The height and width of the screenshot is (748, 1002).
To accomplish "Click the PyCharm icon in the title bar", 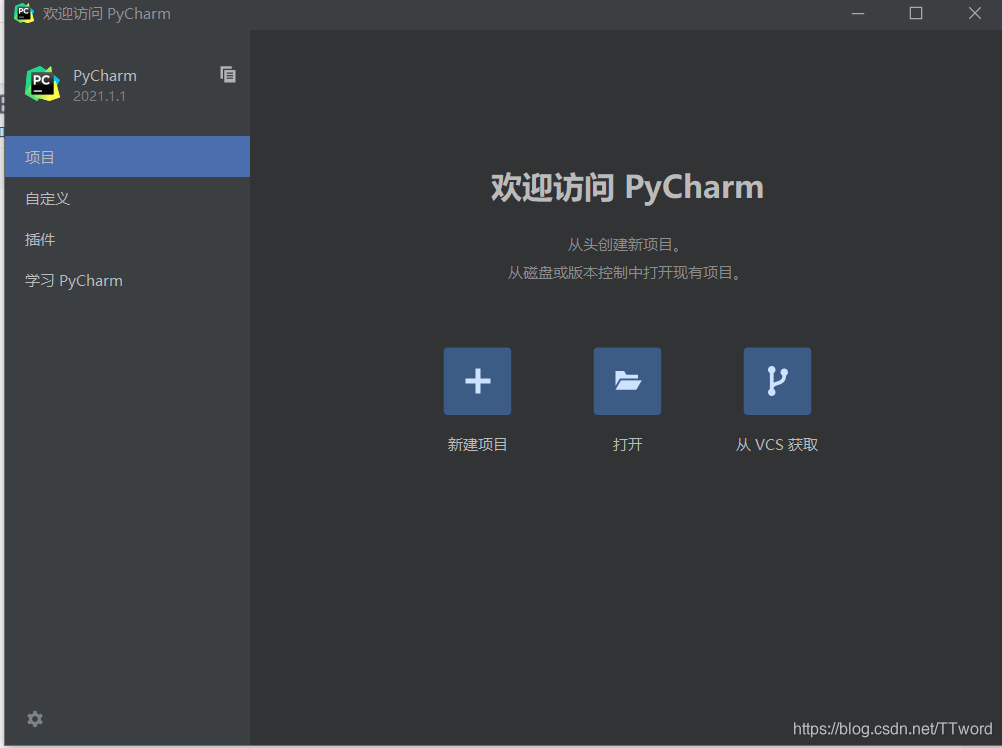I will 24,13.
